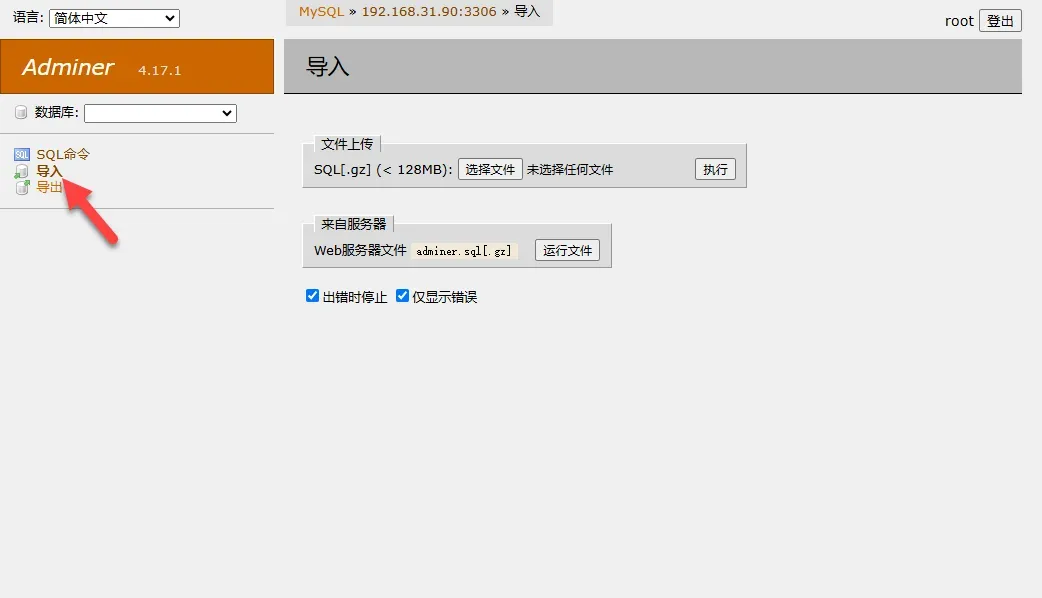Click the 登出 logout button
Screen dimensions: 1042x598
tap(1000, 20)
